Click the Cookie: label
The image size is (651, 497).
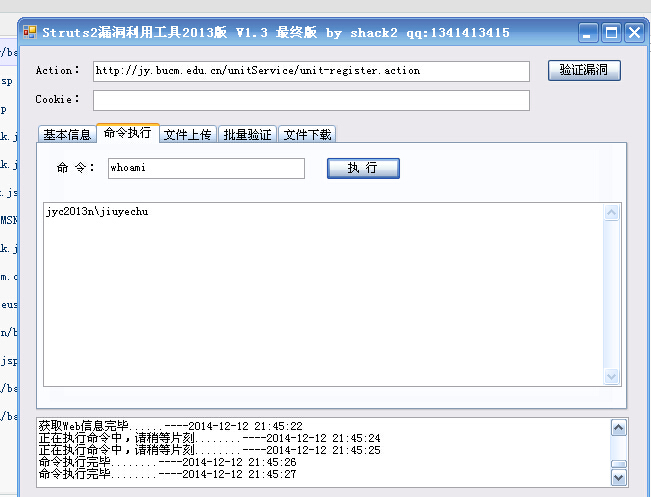pos(57,99)
